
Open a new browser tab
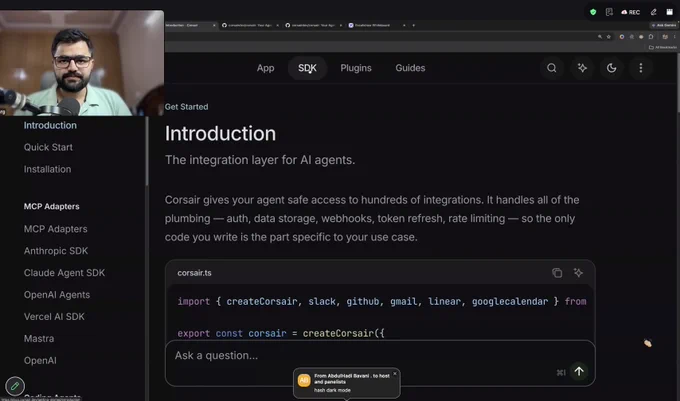click(413, 25)
